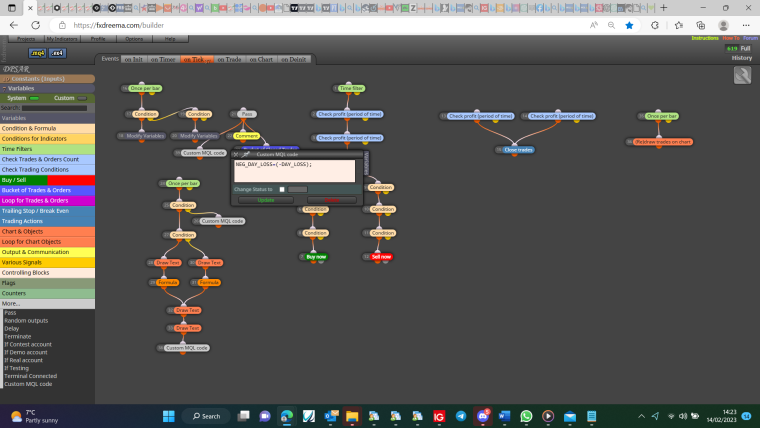
Task: Expand the Constants (Inputs) section
Action: coord(48,79)
